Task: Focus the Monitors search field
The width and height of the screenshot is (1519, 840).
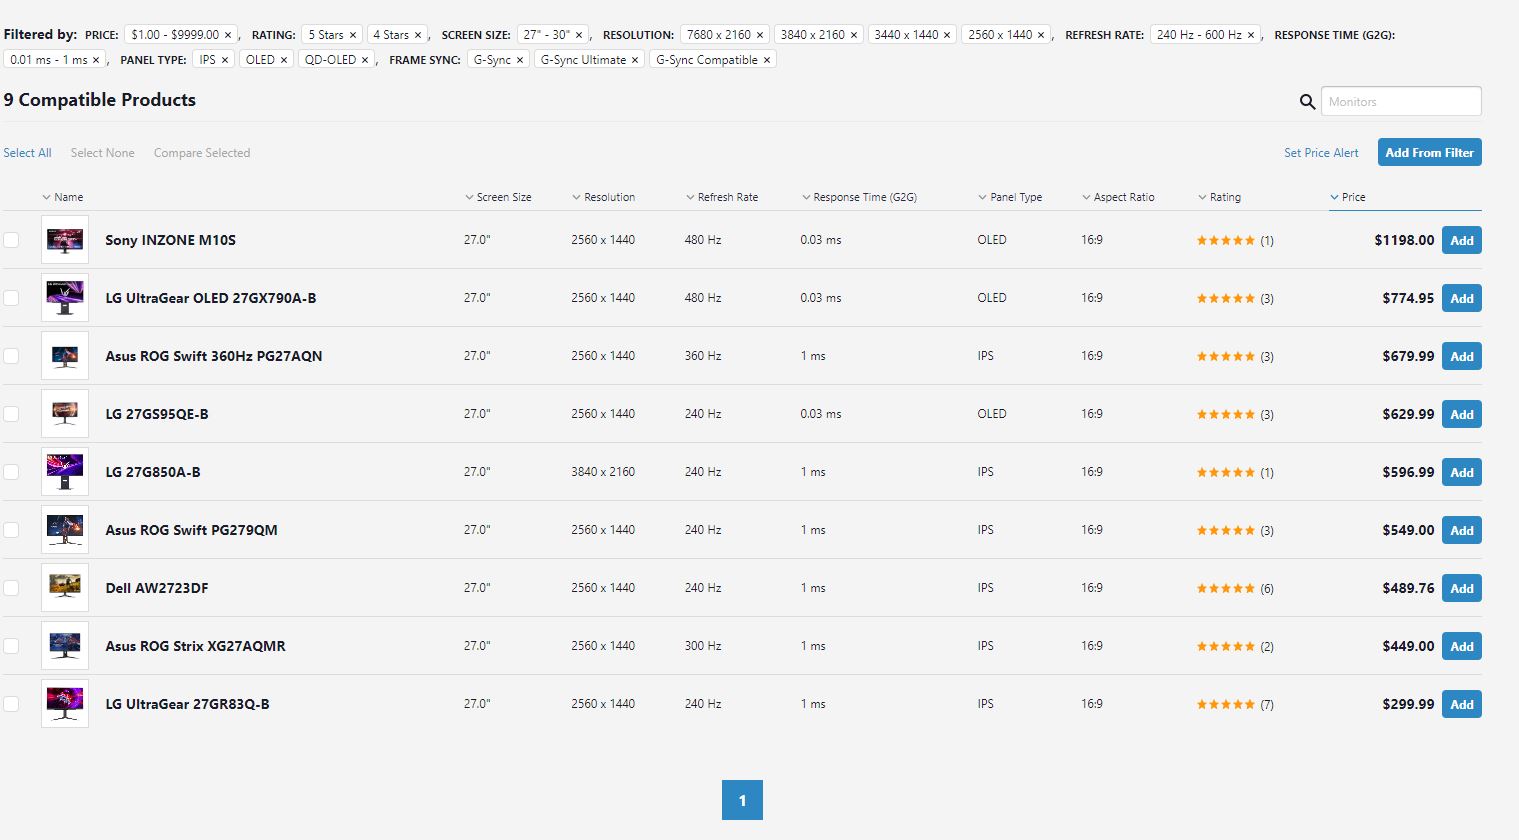Action: (x=1401, y=102)
